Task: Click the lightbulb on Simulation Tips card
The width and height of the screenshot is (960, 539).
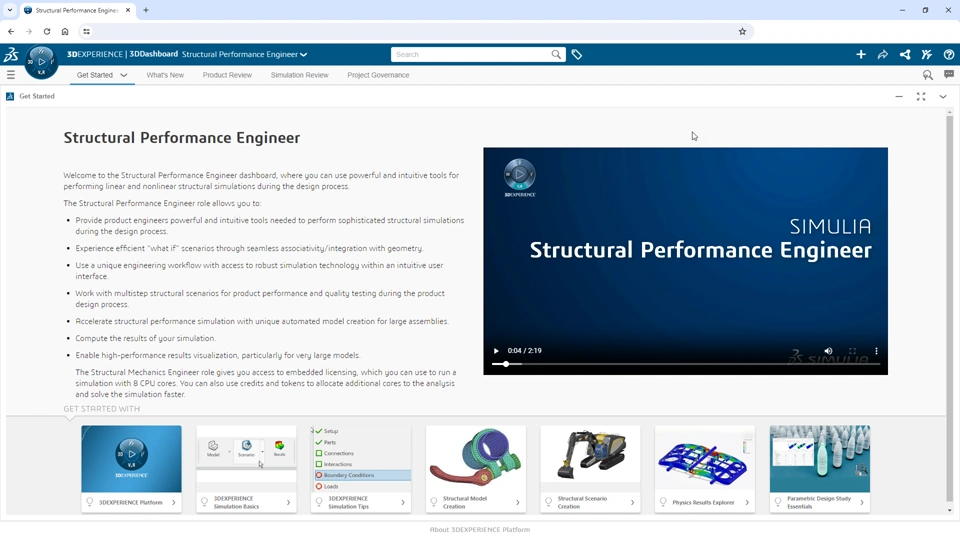Action: (x=319, y=502)
